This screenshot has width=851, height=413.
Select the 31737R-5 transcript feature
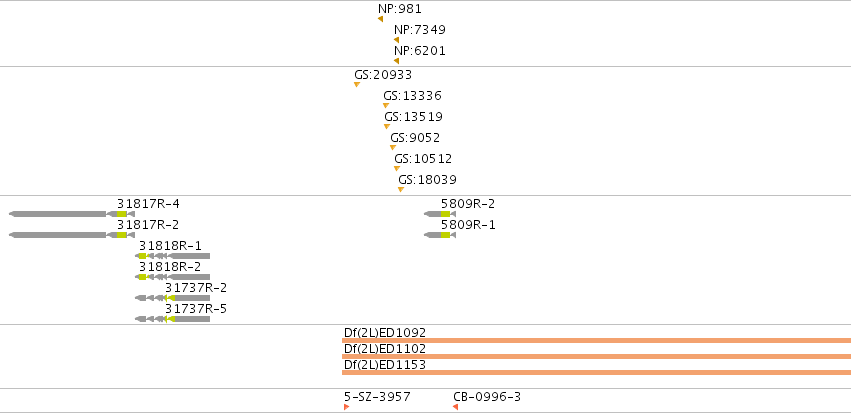(x=173, y=319)
